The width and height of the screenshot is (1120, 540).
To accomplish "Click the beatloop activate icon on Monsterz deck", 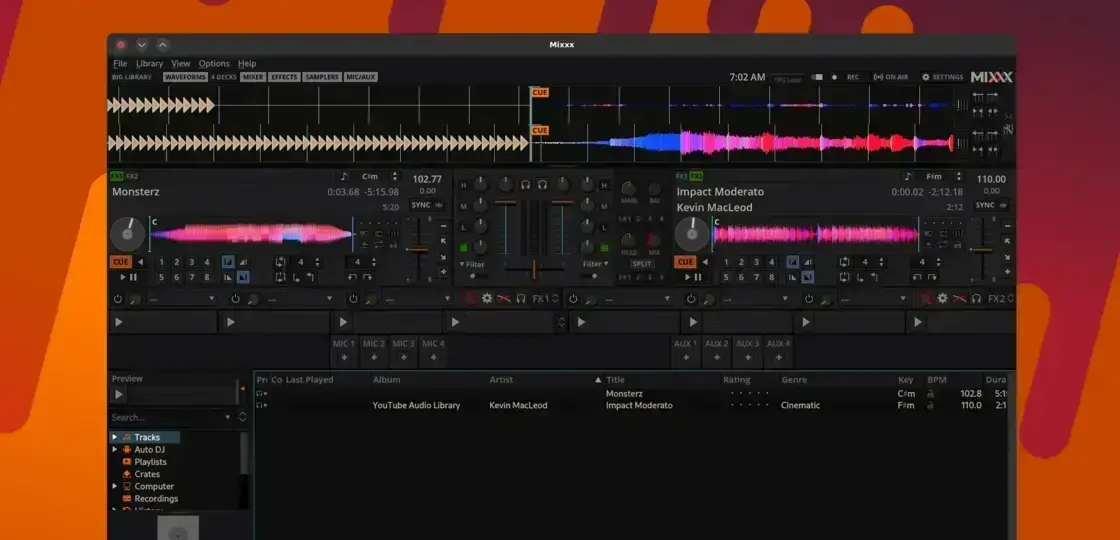I will 281,262.
